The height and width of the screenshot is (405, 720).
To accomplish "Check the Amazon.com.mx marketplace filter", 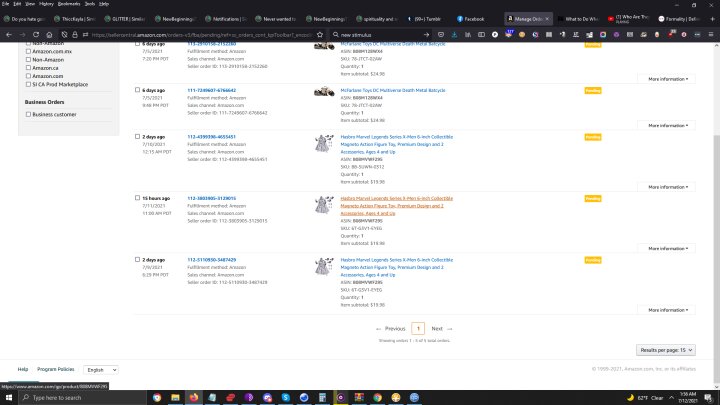I will [x=28, y=51].
